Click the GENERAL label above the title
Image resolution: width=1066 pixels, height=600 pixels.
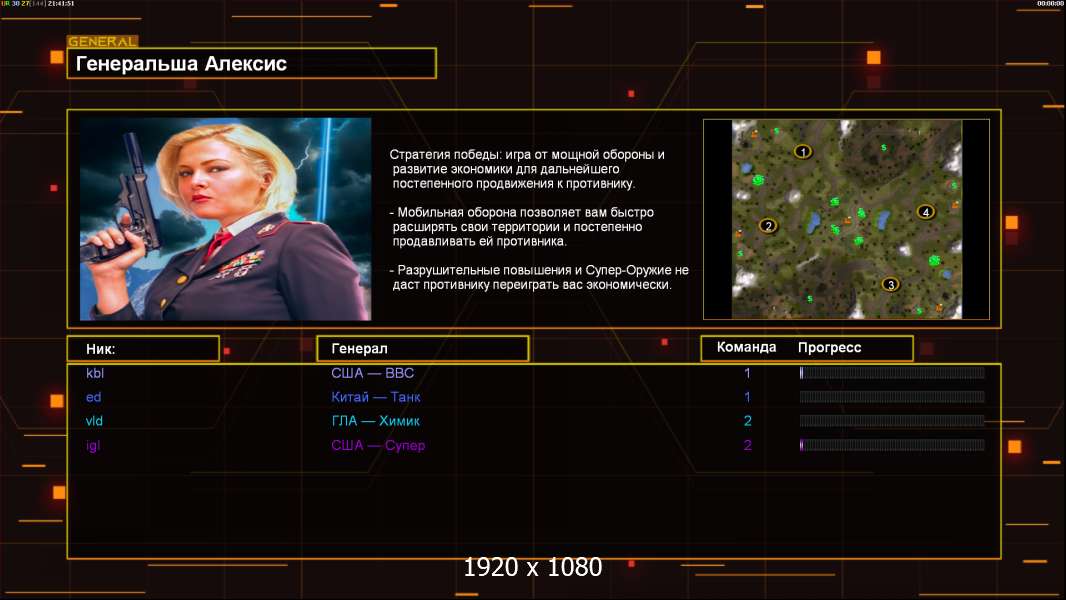[x=102, y=41]
